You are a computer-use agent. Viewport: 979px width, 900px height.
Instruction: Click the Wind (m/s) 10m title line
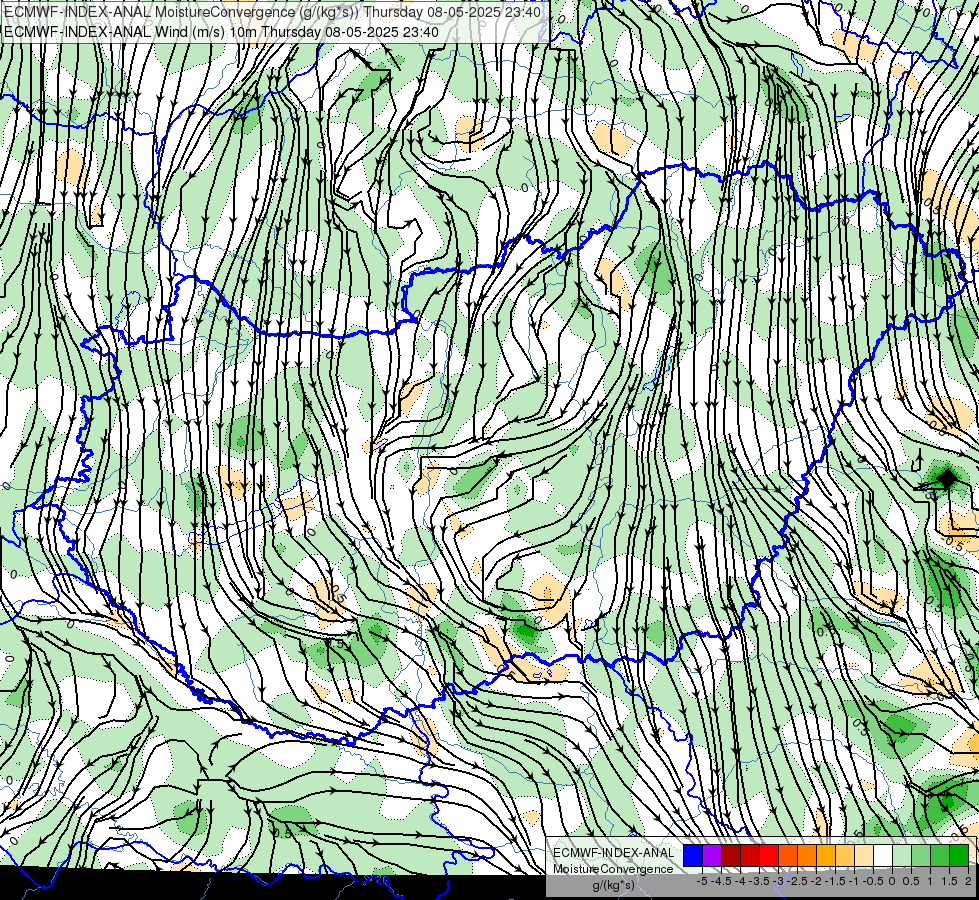coord(221,32)
